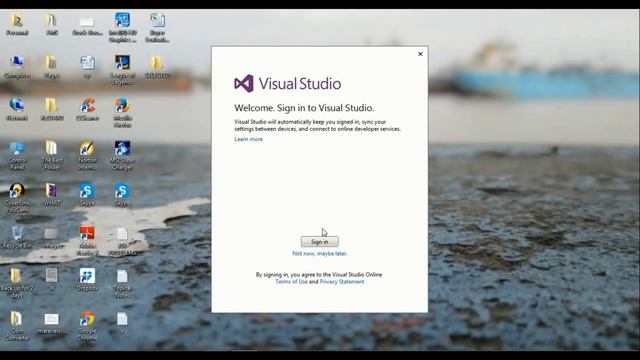Select the Skype shortcut beside the WHAT icon
The image size is (640, 360).
(87, 195)
